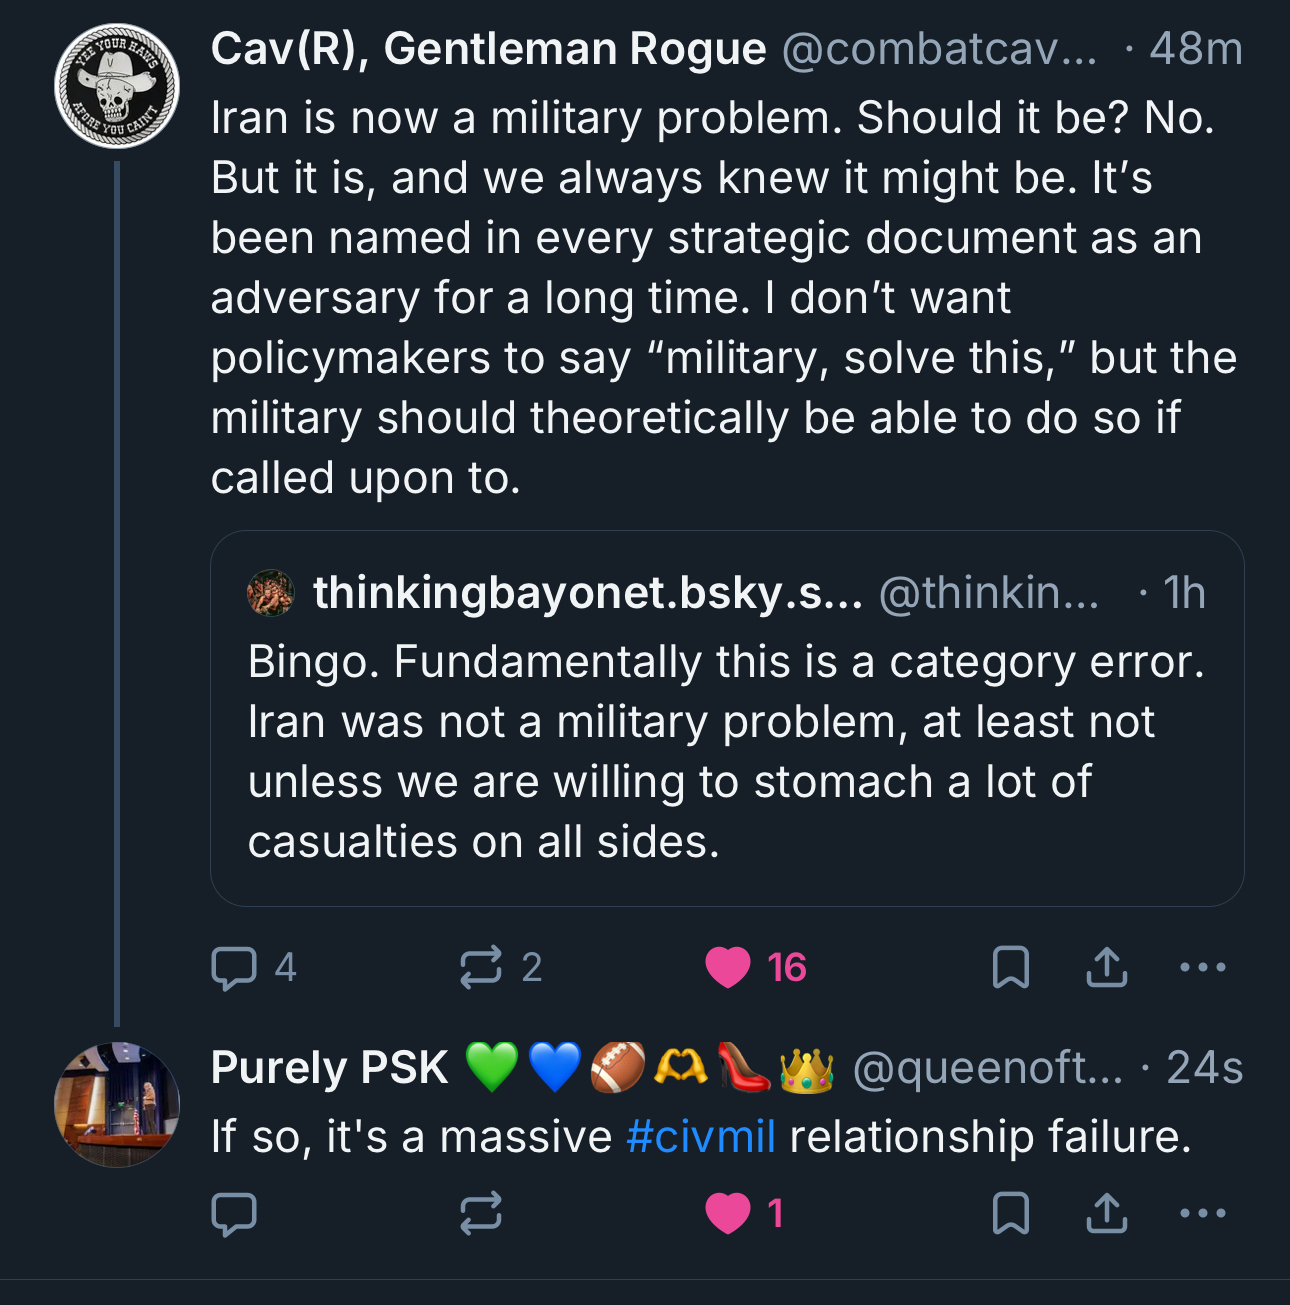Repost Cav(R)'s Iran post
The image size is (1290, 1305).
(x=481, y=968)
